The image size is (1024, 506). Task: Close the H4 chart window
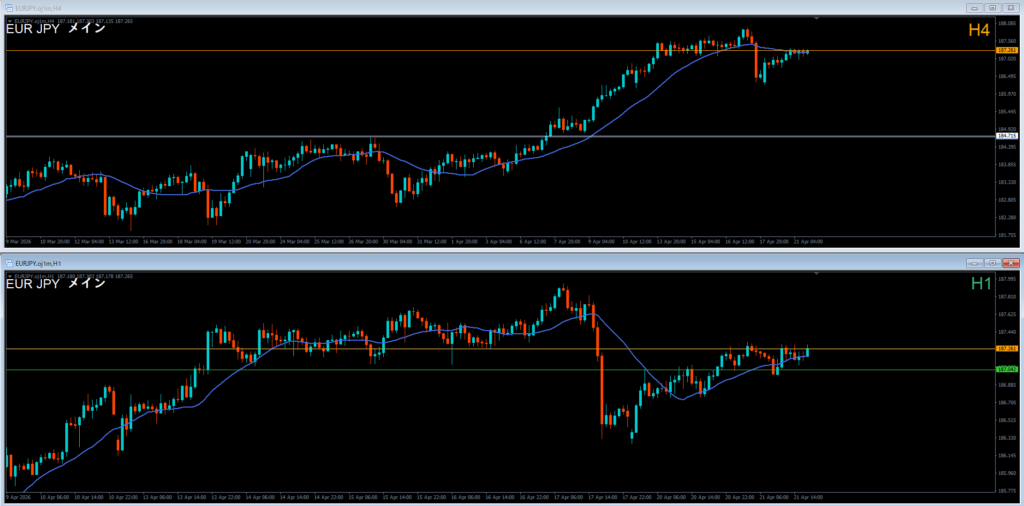pos(1009,7)
